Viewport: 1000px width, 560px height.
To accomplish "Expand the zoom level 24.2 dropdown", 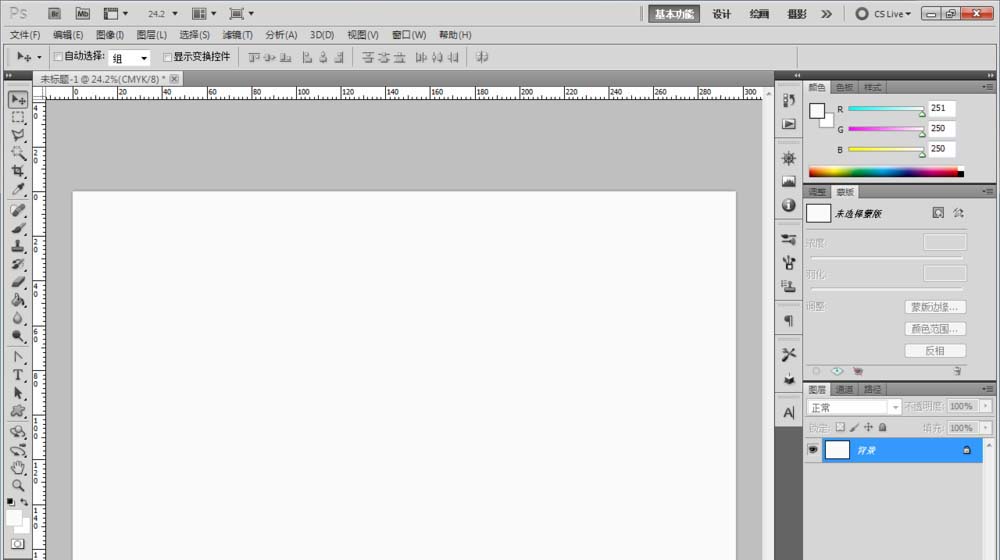I will click(x=163, y=14).
